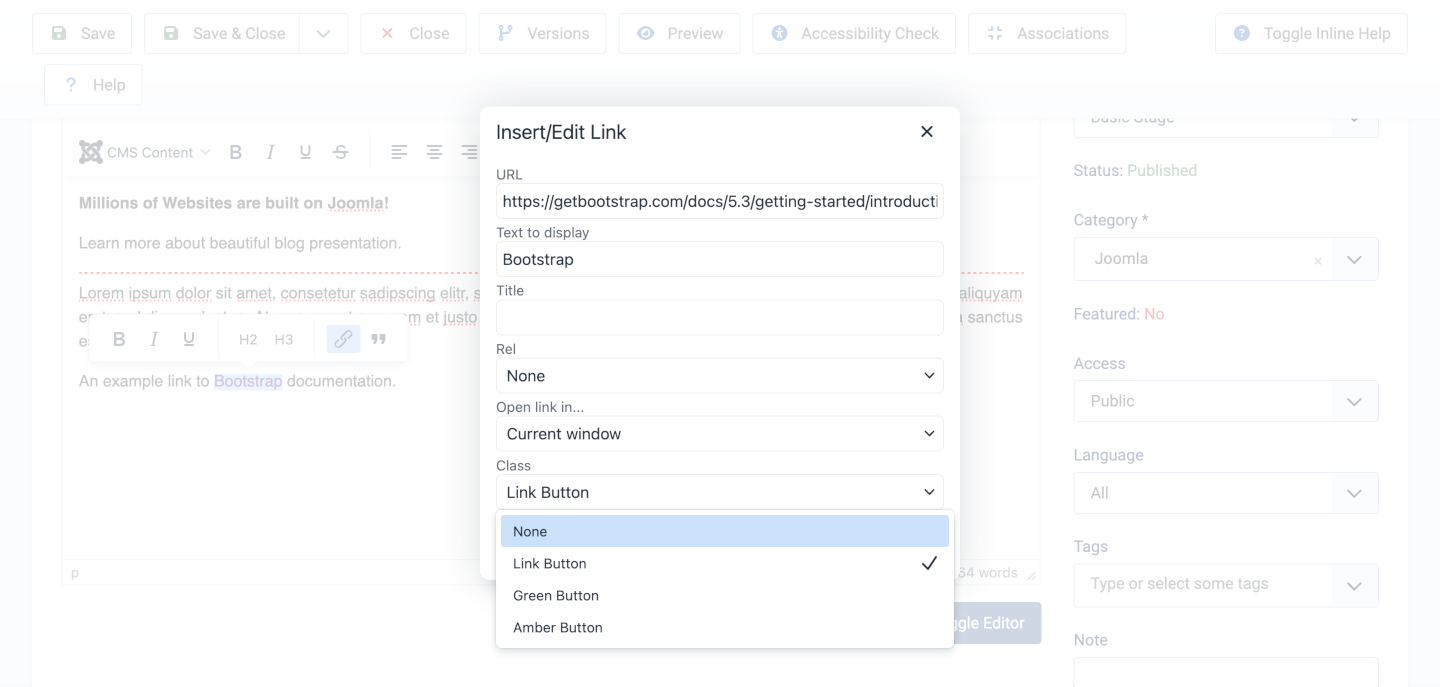
Task: Edit the Text to display field
Action: [720, 259]
